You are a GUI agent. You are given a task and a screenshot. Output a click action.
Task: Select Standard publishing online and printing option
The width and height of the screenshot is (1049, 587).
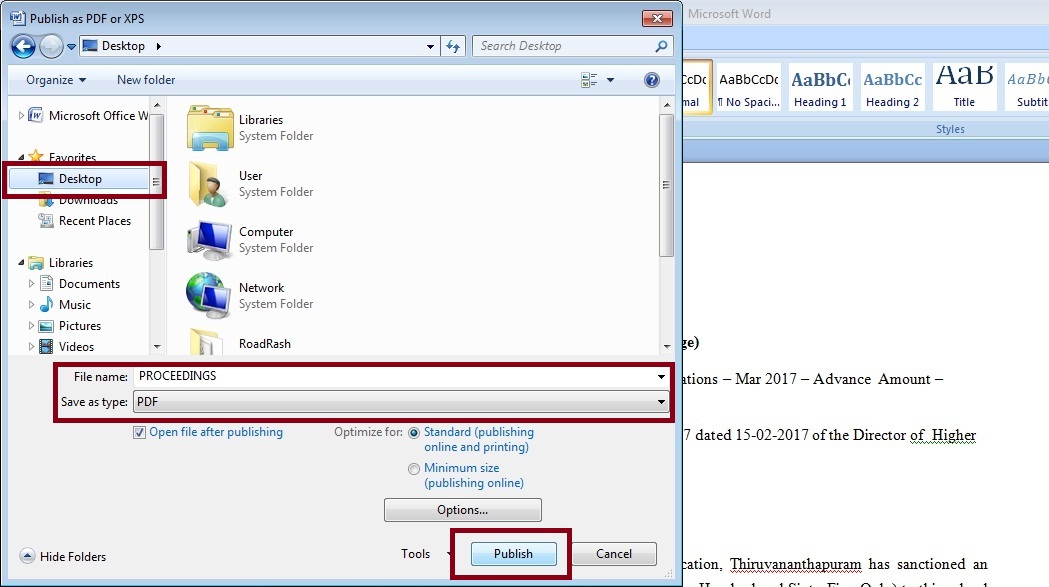pyautogui.click(x=414, y=433)
